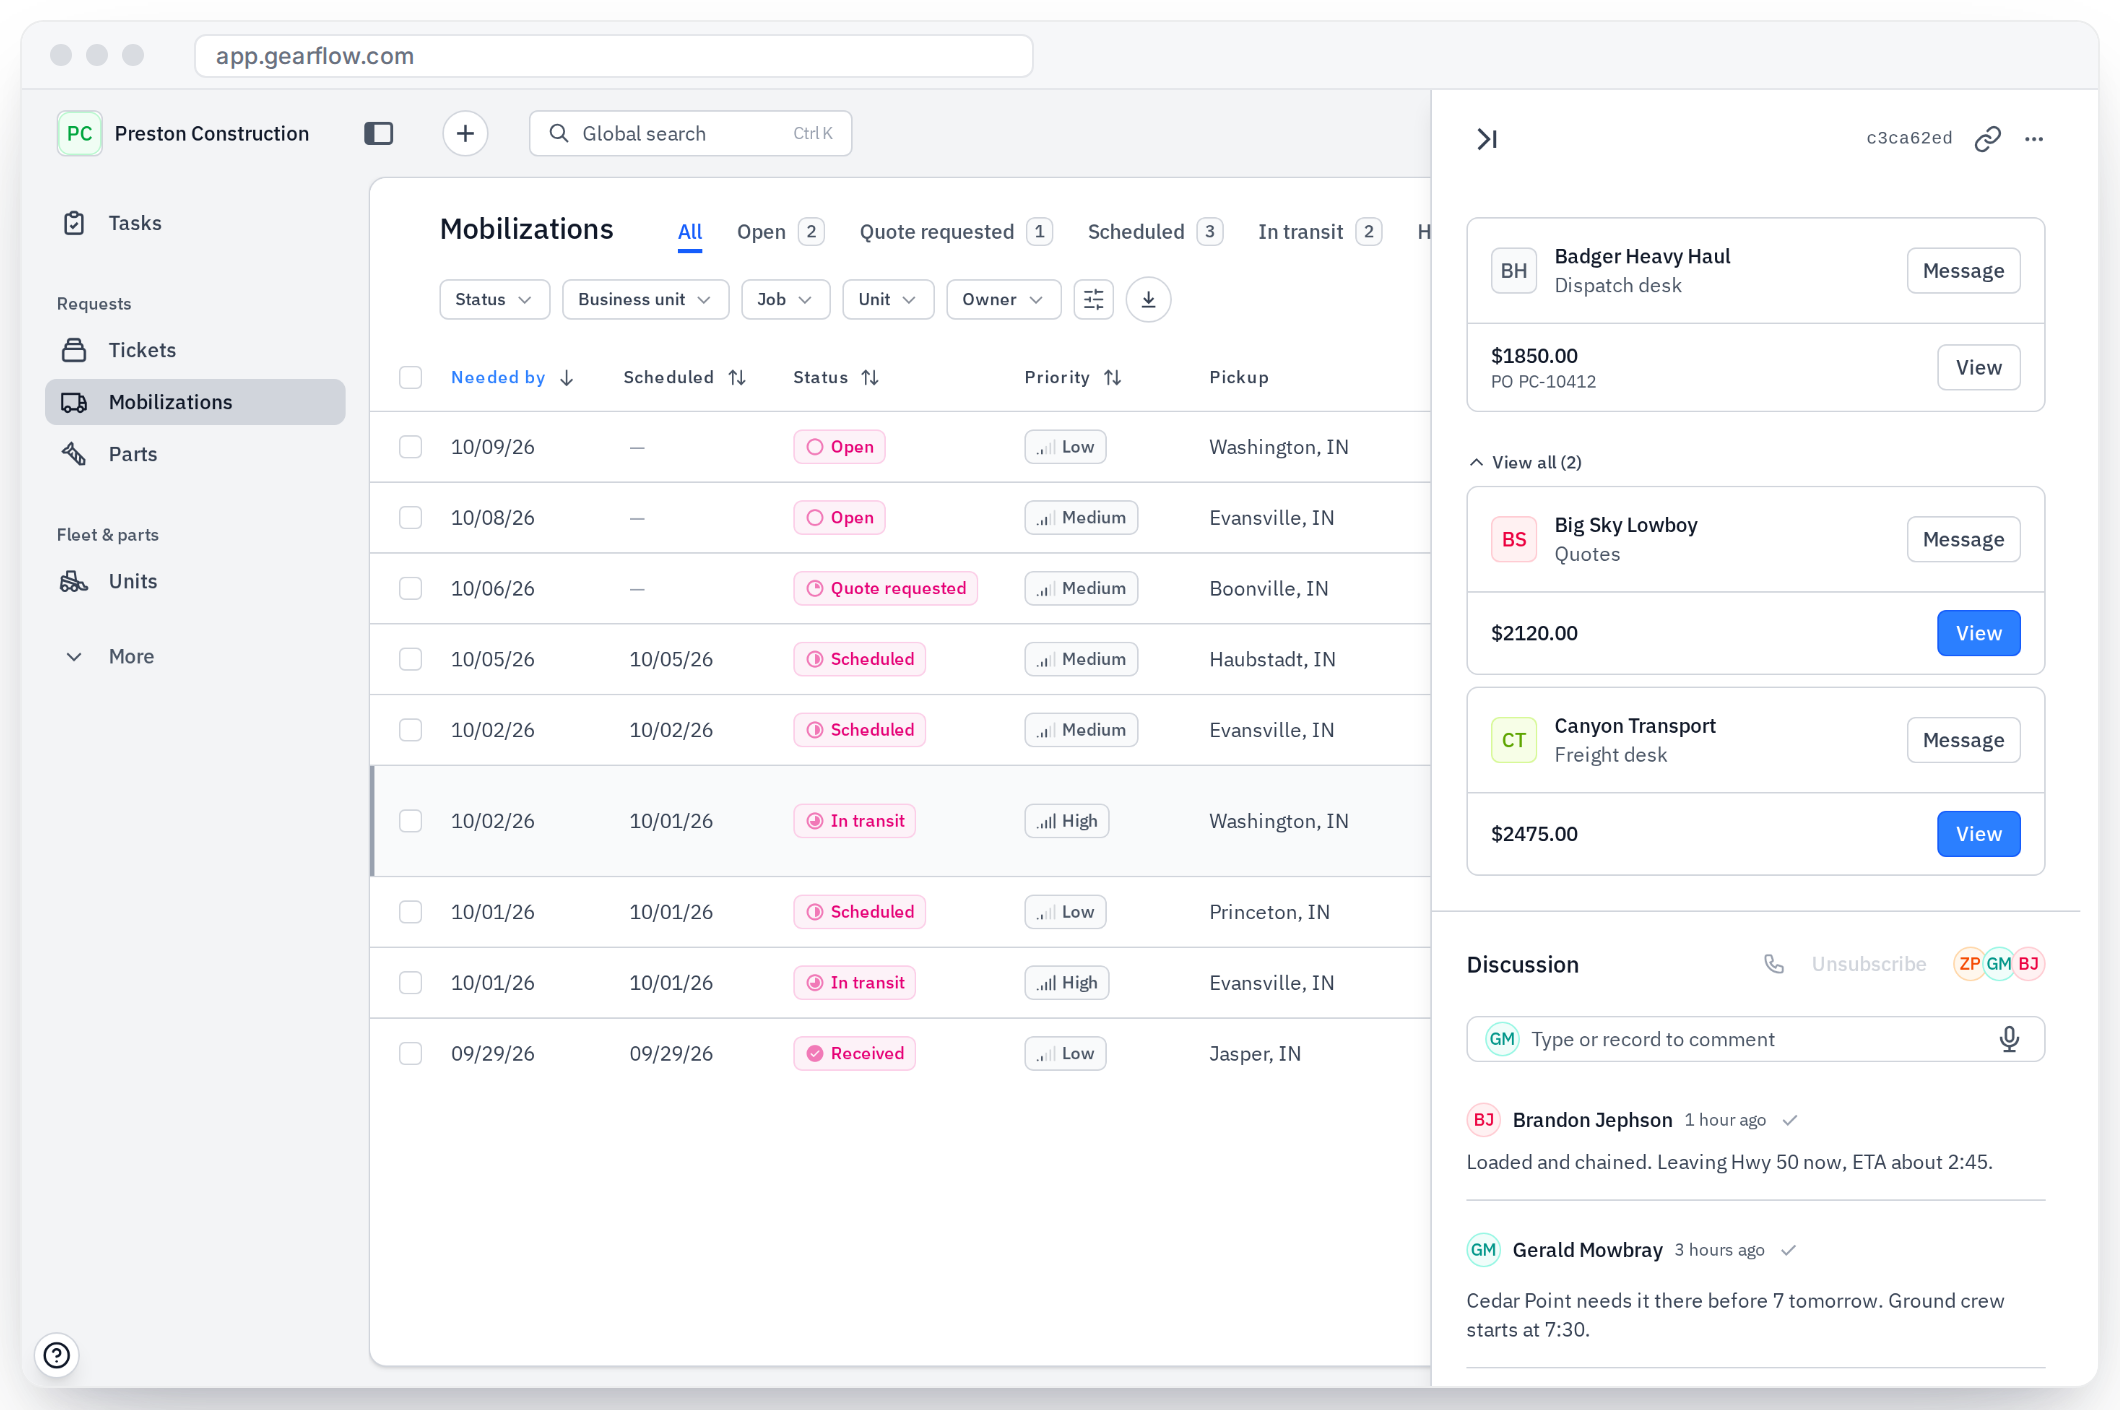This screenshot has height=1410, width=2120.
Task: Sort by Scheduled column arrows
Action: coord(737,377)
